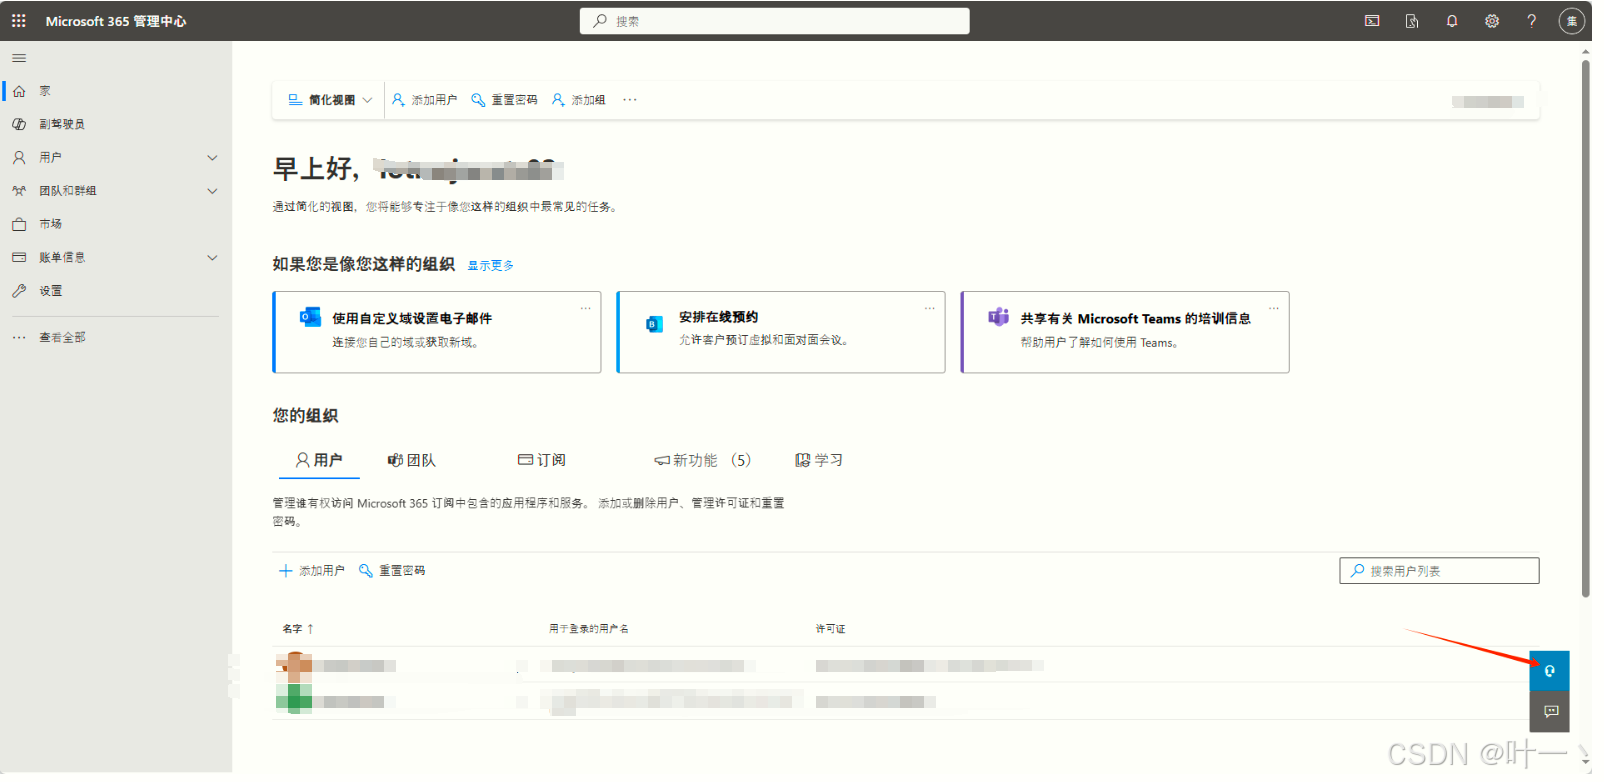This screenshot has height=782, width=1604.
Task: Click the help question mark icon
Action: point(1532,21)
